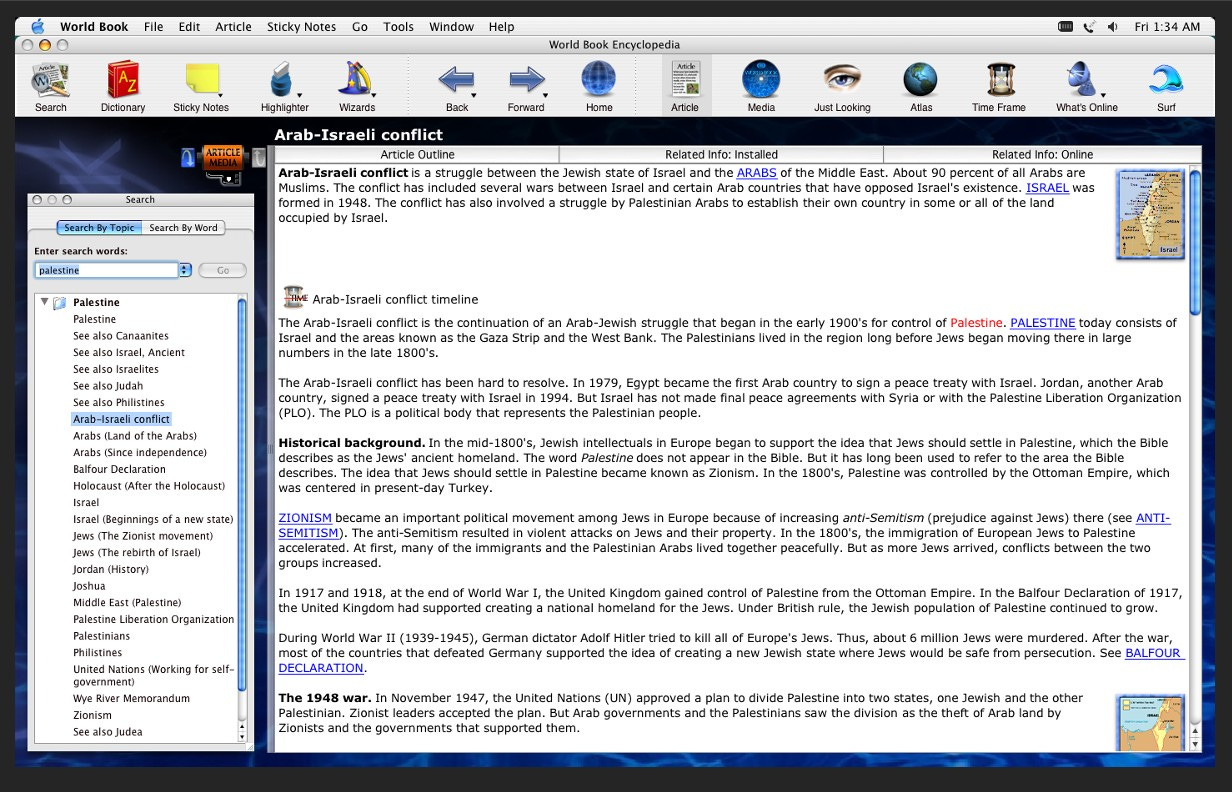Click the Go search button
The height and width of the screenshot is (792, 1232).
pos(222,270)
